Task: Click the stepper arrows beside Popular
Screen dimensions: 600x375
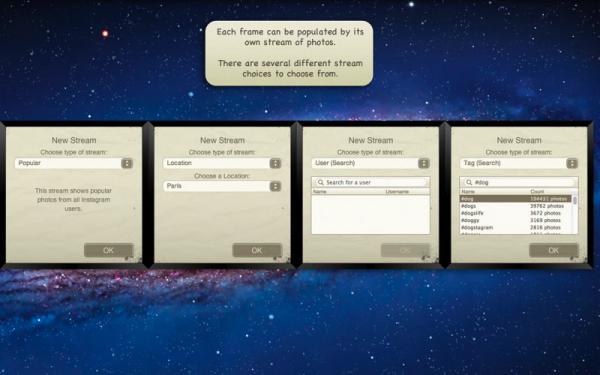Action: 127,163
